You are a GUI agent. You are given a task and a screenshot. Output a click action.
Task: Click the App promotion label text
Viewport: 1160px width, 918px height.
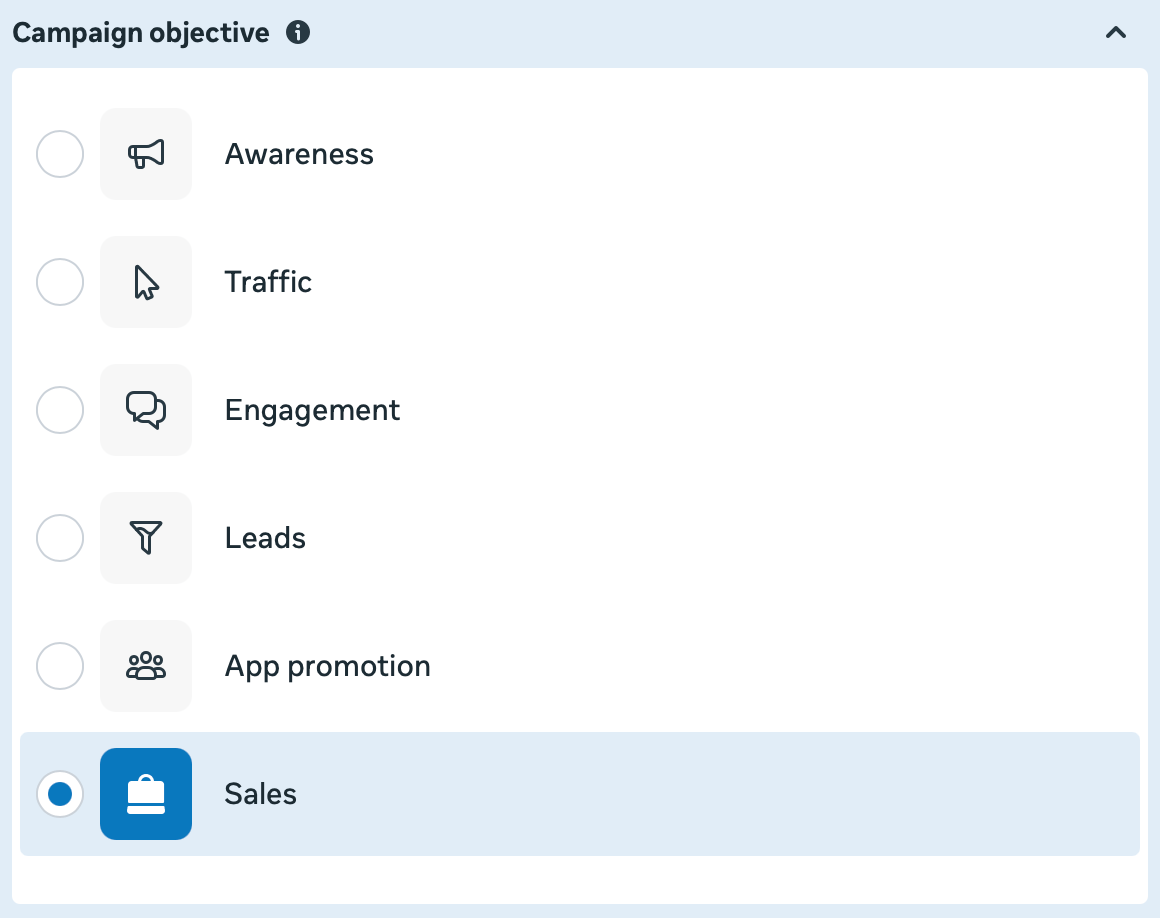point(328,666)
